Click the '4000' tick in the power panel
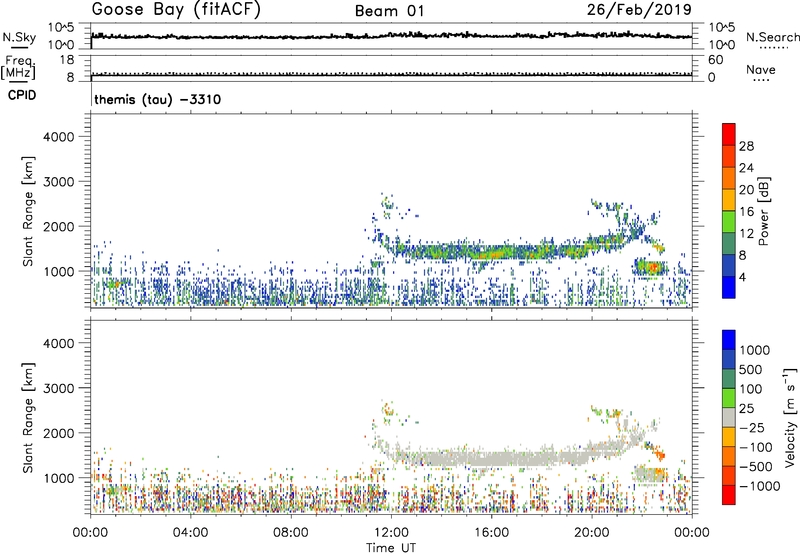 pyautogui.click(x=58, y=137)
